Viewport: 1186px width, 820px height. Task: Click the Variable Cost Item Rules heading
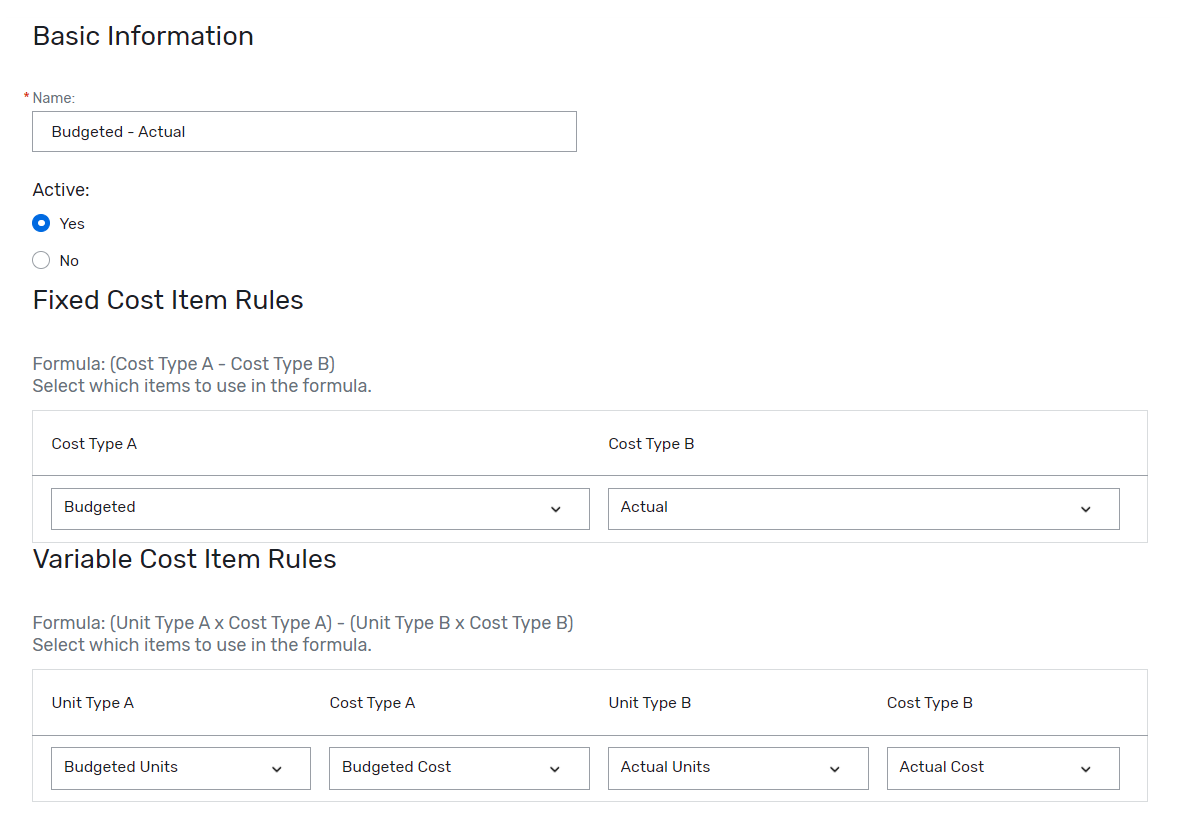click(x=185, y=559)
